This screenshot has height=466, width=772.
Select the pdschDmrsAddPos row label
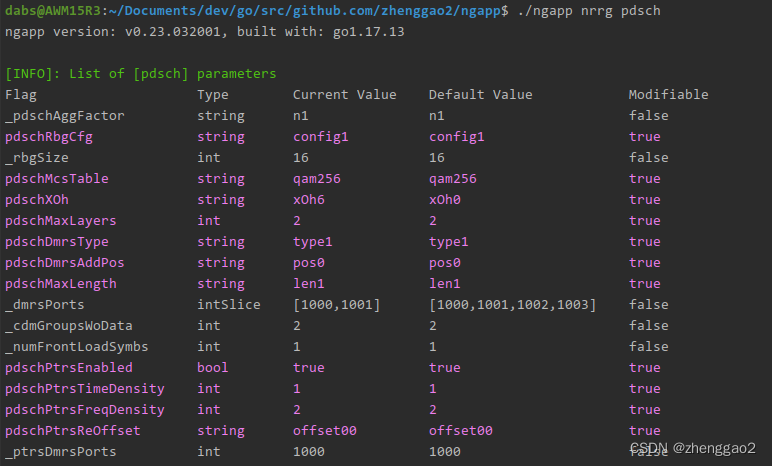tap(64, 263)
